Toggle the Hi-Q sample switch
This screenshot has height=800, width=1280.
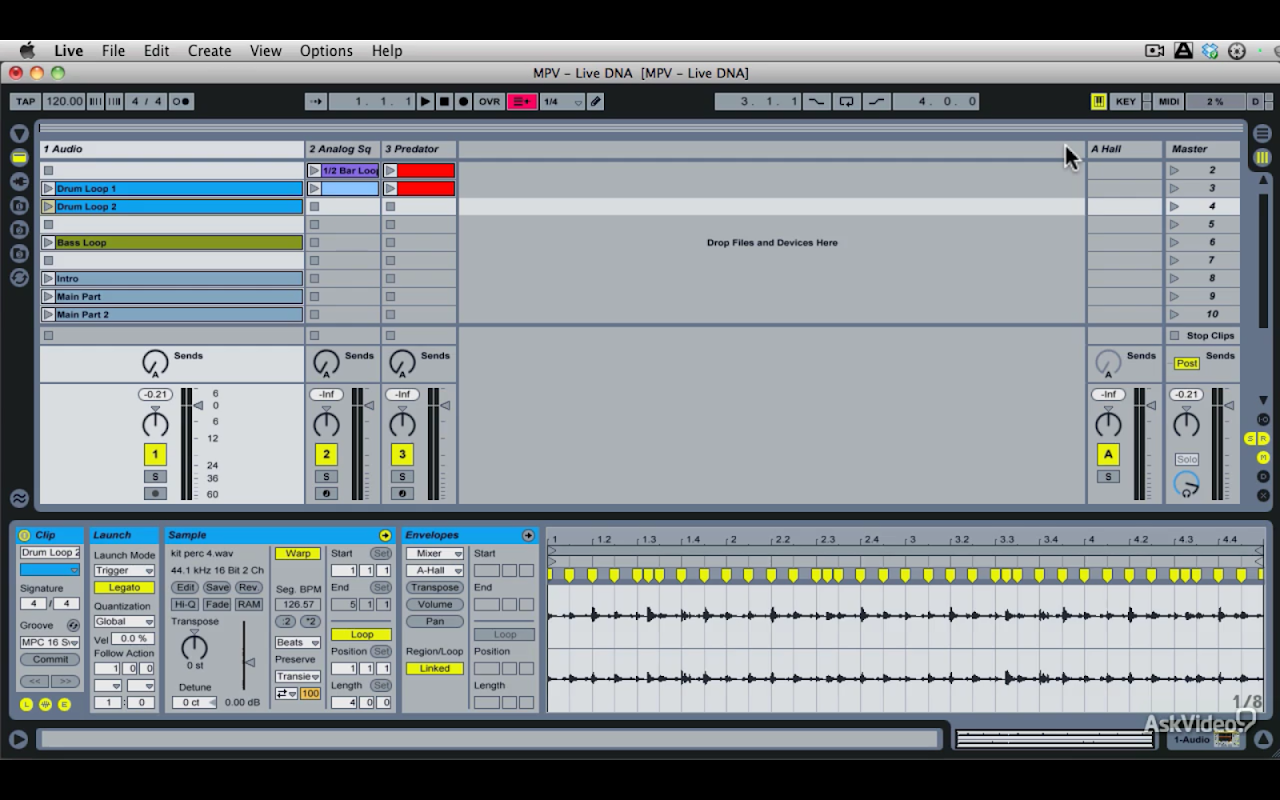tap(184, 604)
